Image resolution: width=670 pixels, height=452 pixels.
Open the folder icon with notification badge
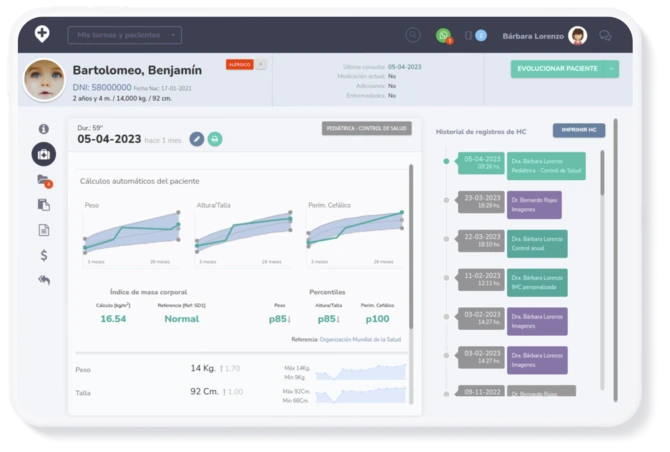point(43,180)
